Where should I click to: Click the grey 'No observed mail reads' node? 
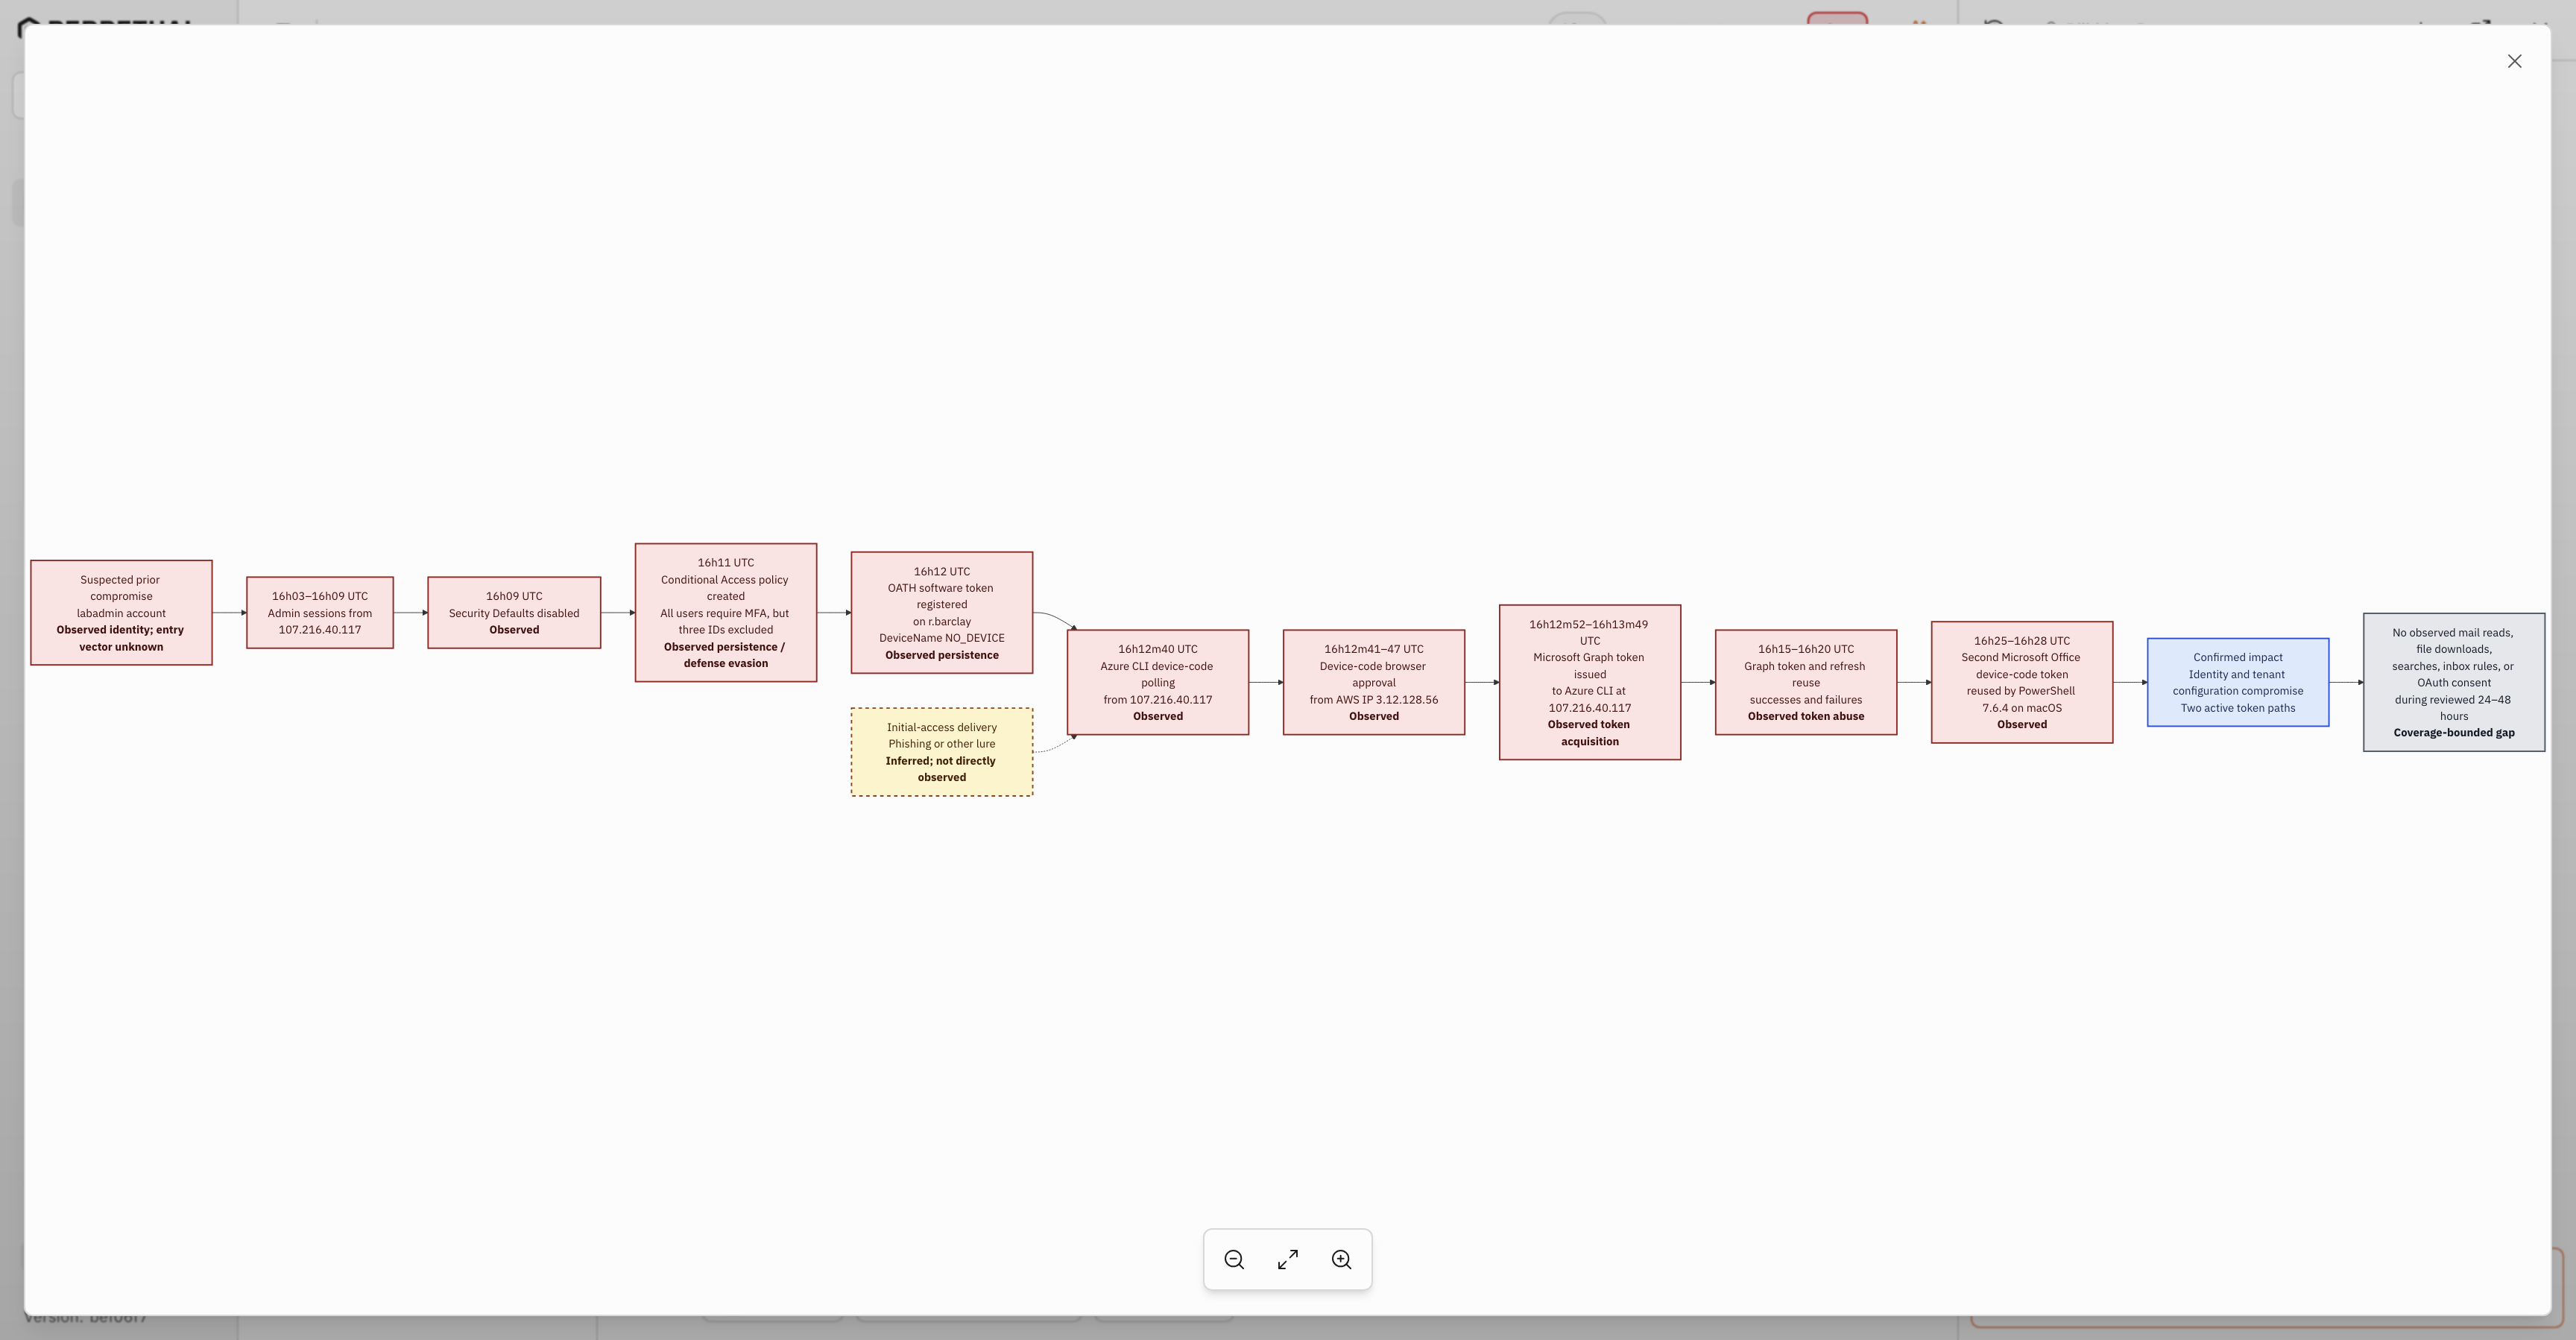(x=2454, y=682)
